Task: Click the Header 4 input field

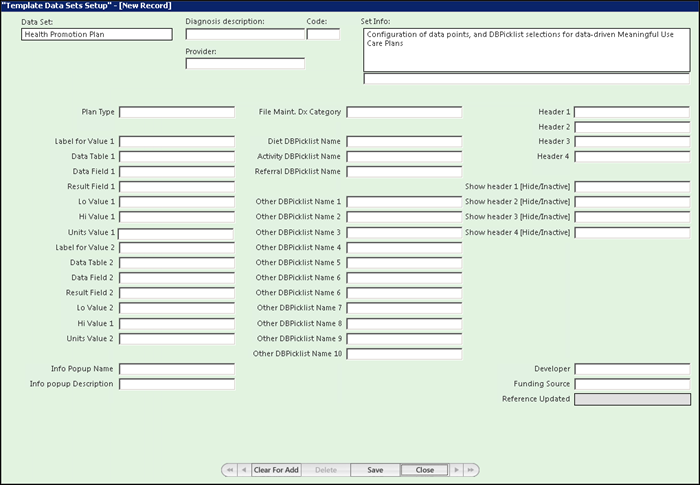Action: tap(632, 157)
